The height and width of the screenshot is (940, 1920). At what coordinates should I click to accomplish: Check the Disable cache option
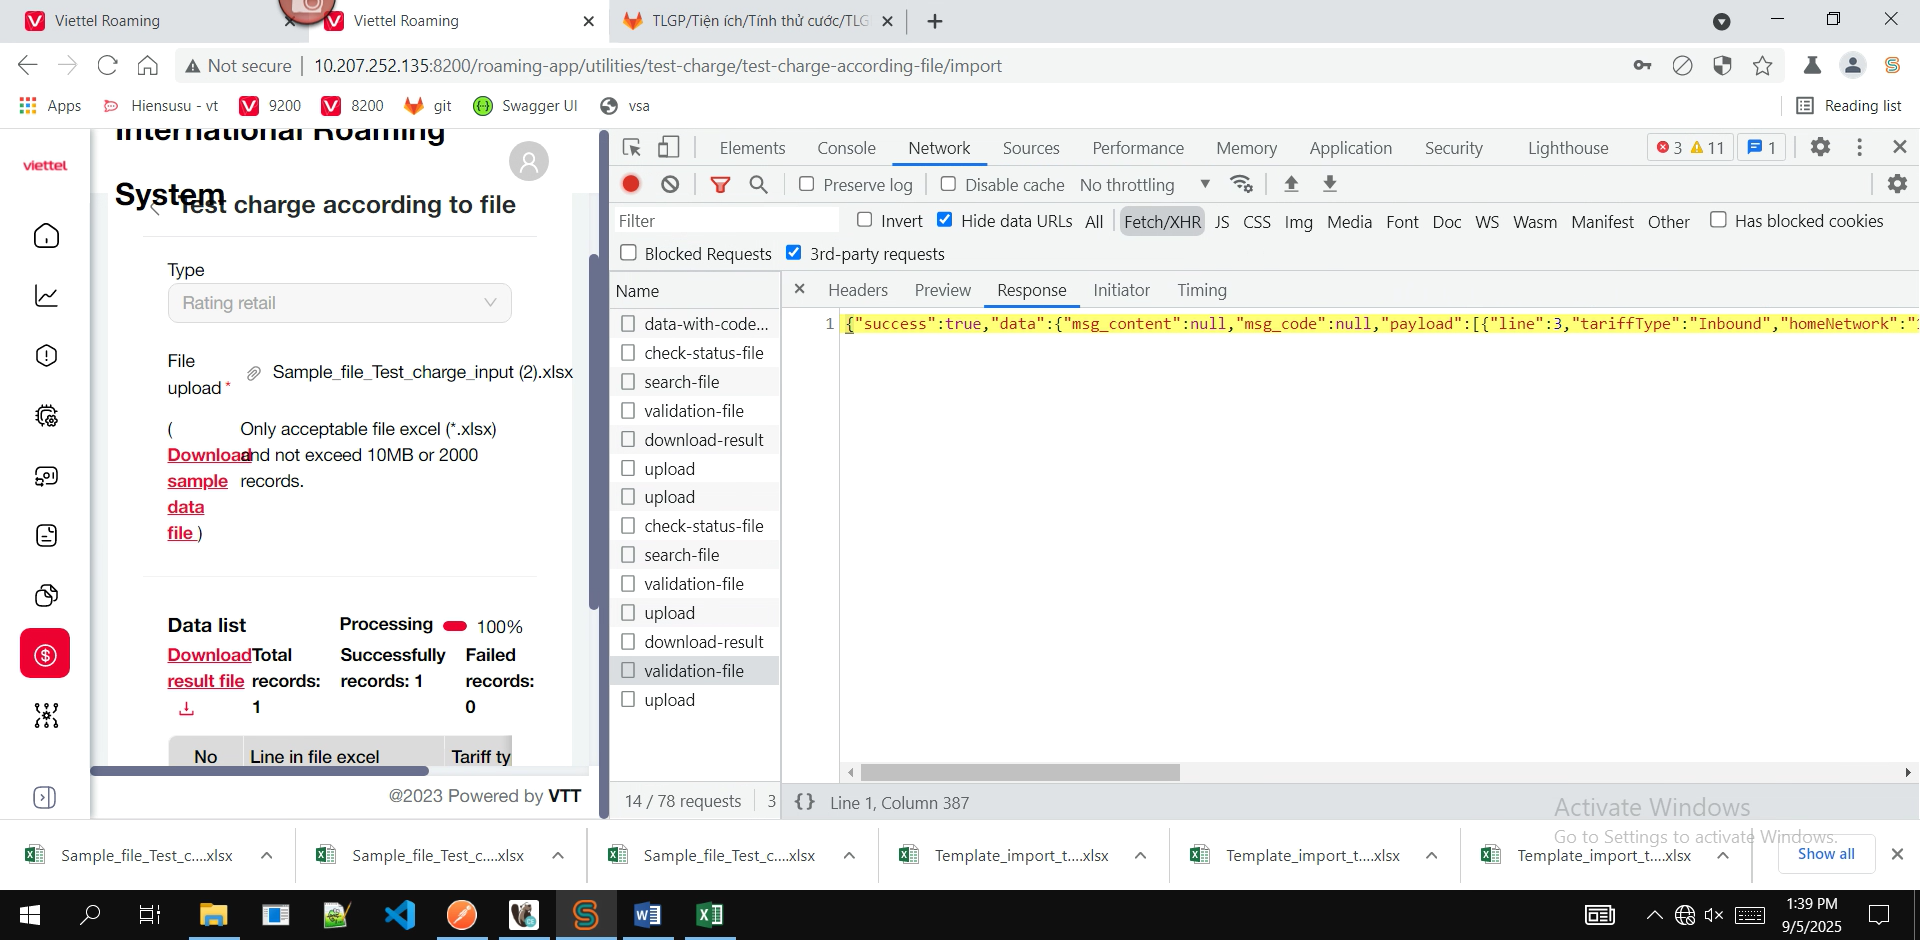(x=948, y=184)
